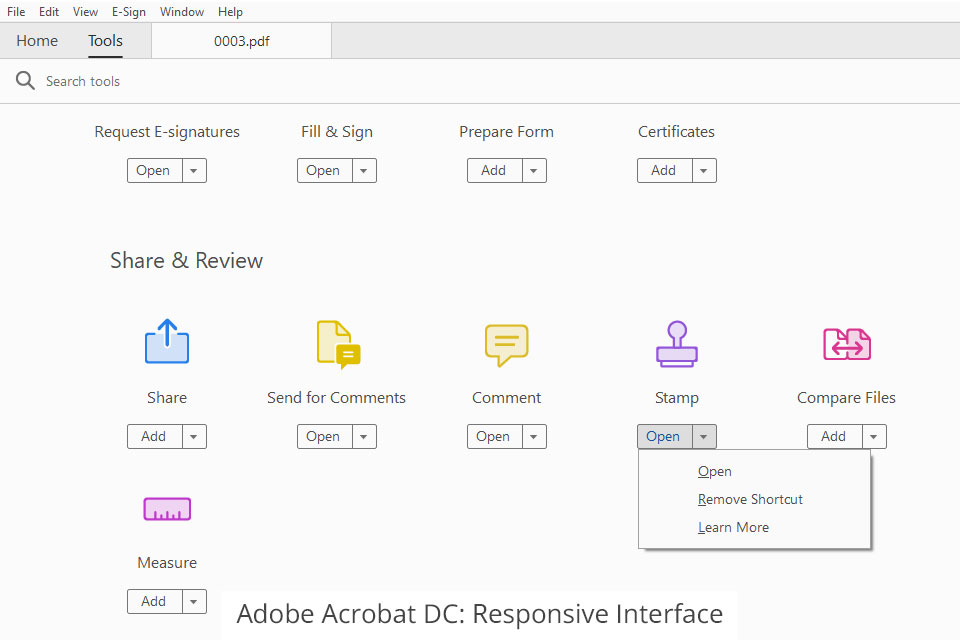The width and height of the screenshot is (960, 640).
Task: Expand Share tool dropdown arrow
Action: [x=194, y=437]
